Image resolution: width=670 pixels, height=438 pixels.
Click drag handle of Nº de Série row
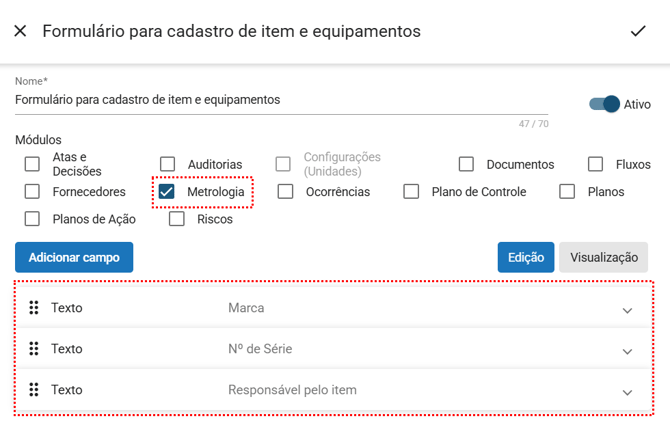(34, 349)
